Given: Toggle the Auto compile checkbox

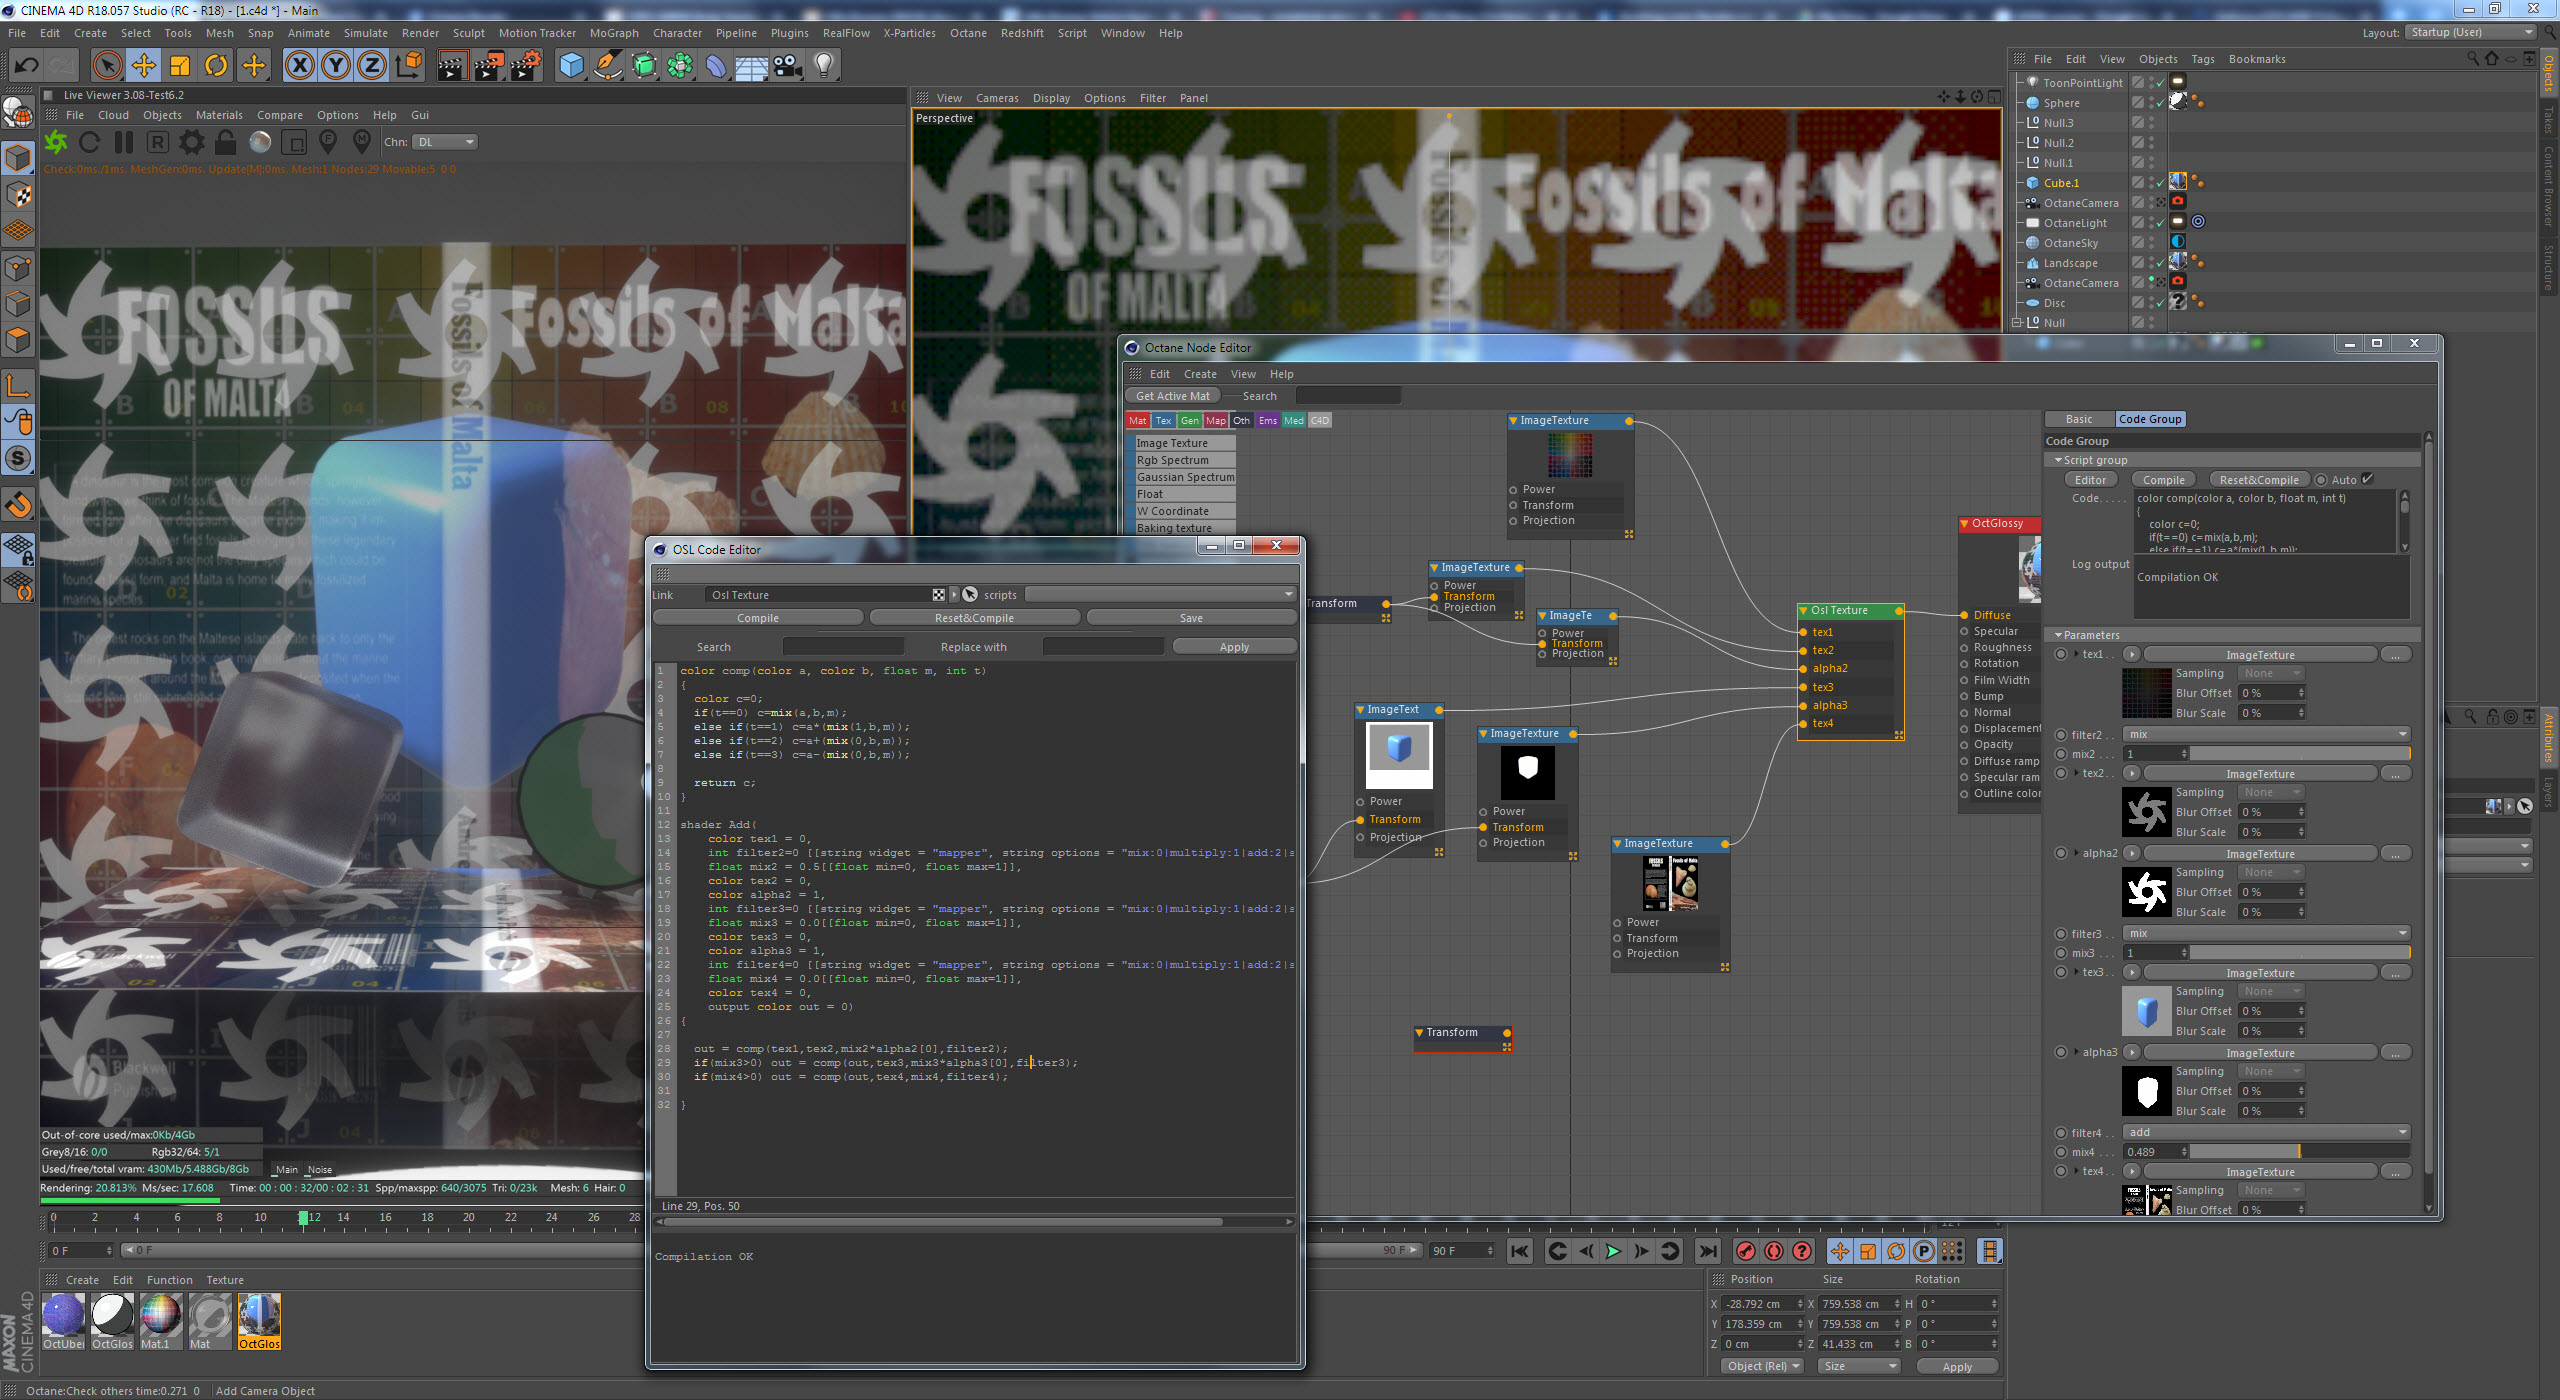Looking at the screenshot, I should (2367, 479).
